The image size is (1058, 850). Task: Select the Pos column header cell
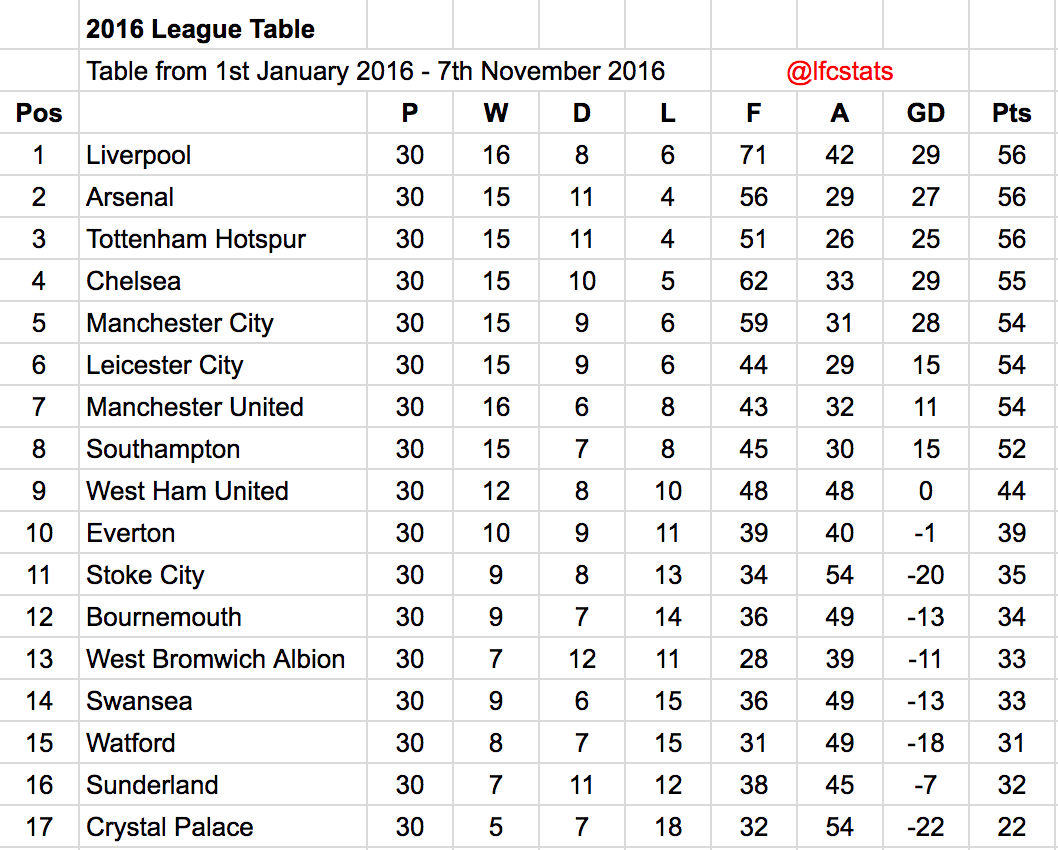[39, 113]
